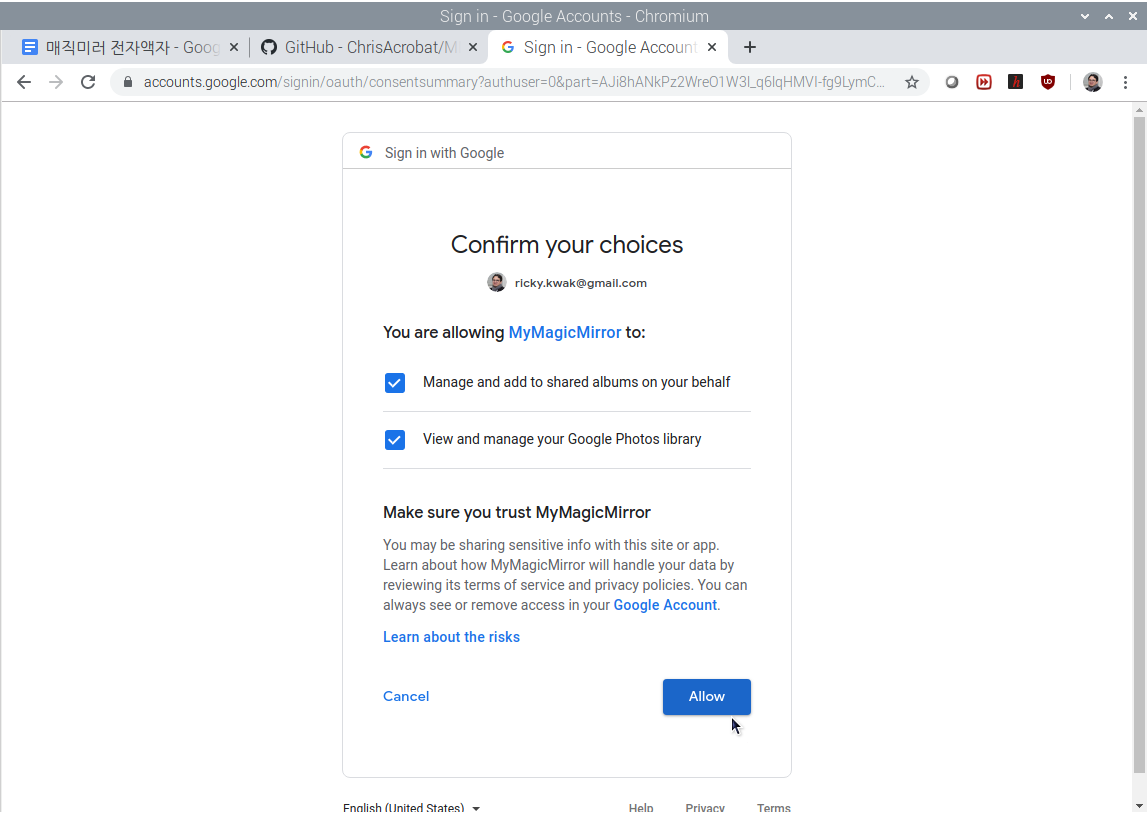Image resolution: width=1147 pixels, height=814 pixels.
Task: View site info via the padlock icon
Action: tap(128, 82)
